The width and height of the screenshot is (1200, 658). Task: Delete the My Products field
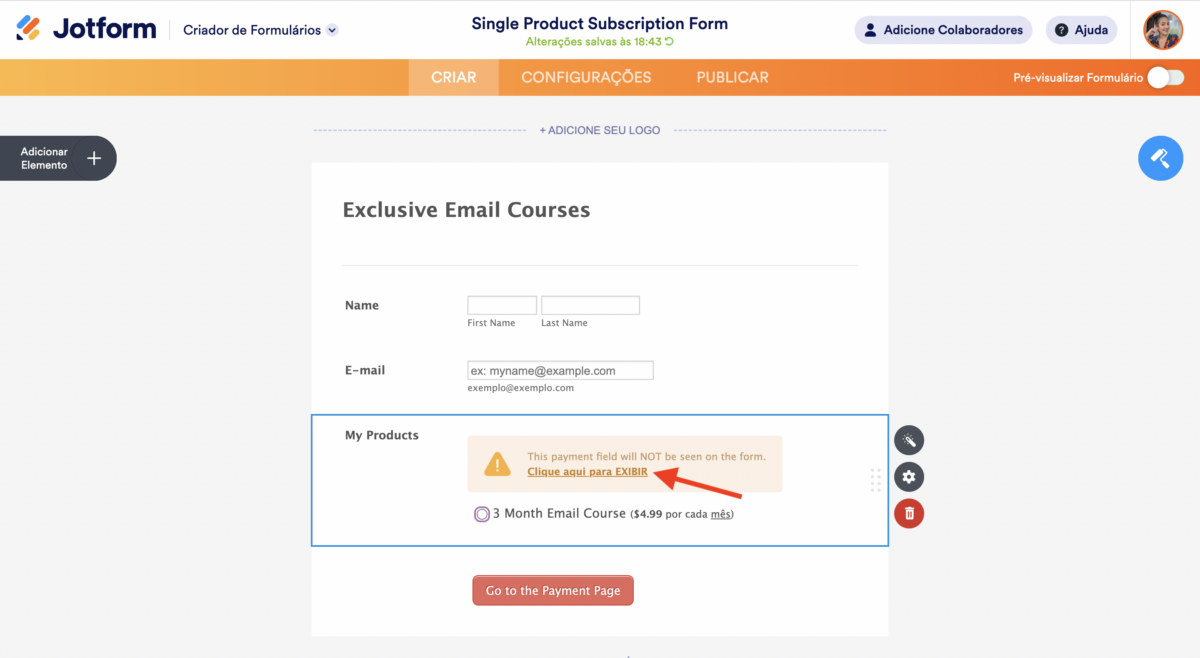tap(909, 513)
